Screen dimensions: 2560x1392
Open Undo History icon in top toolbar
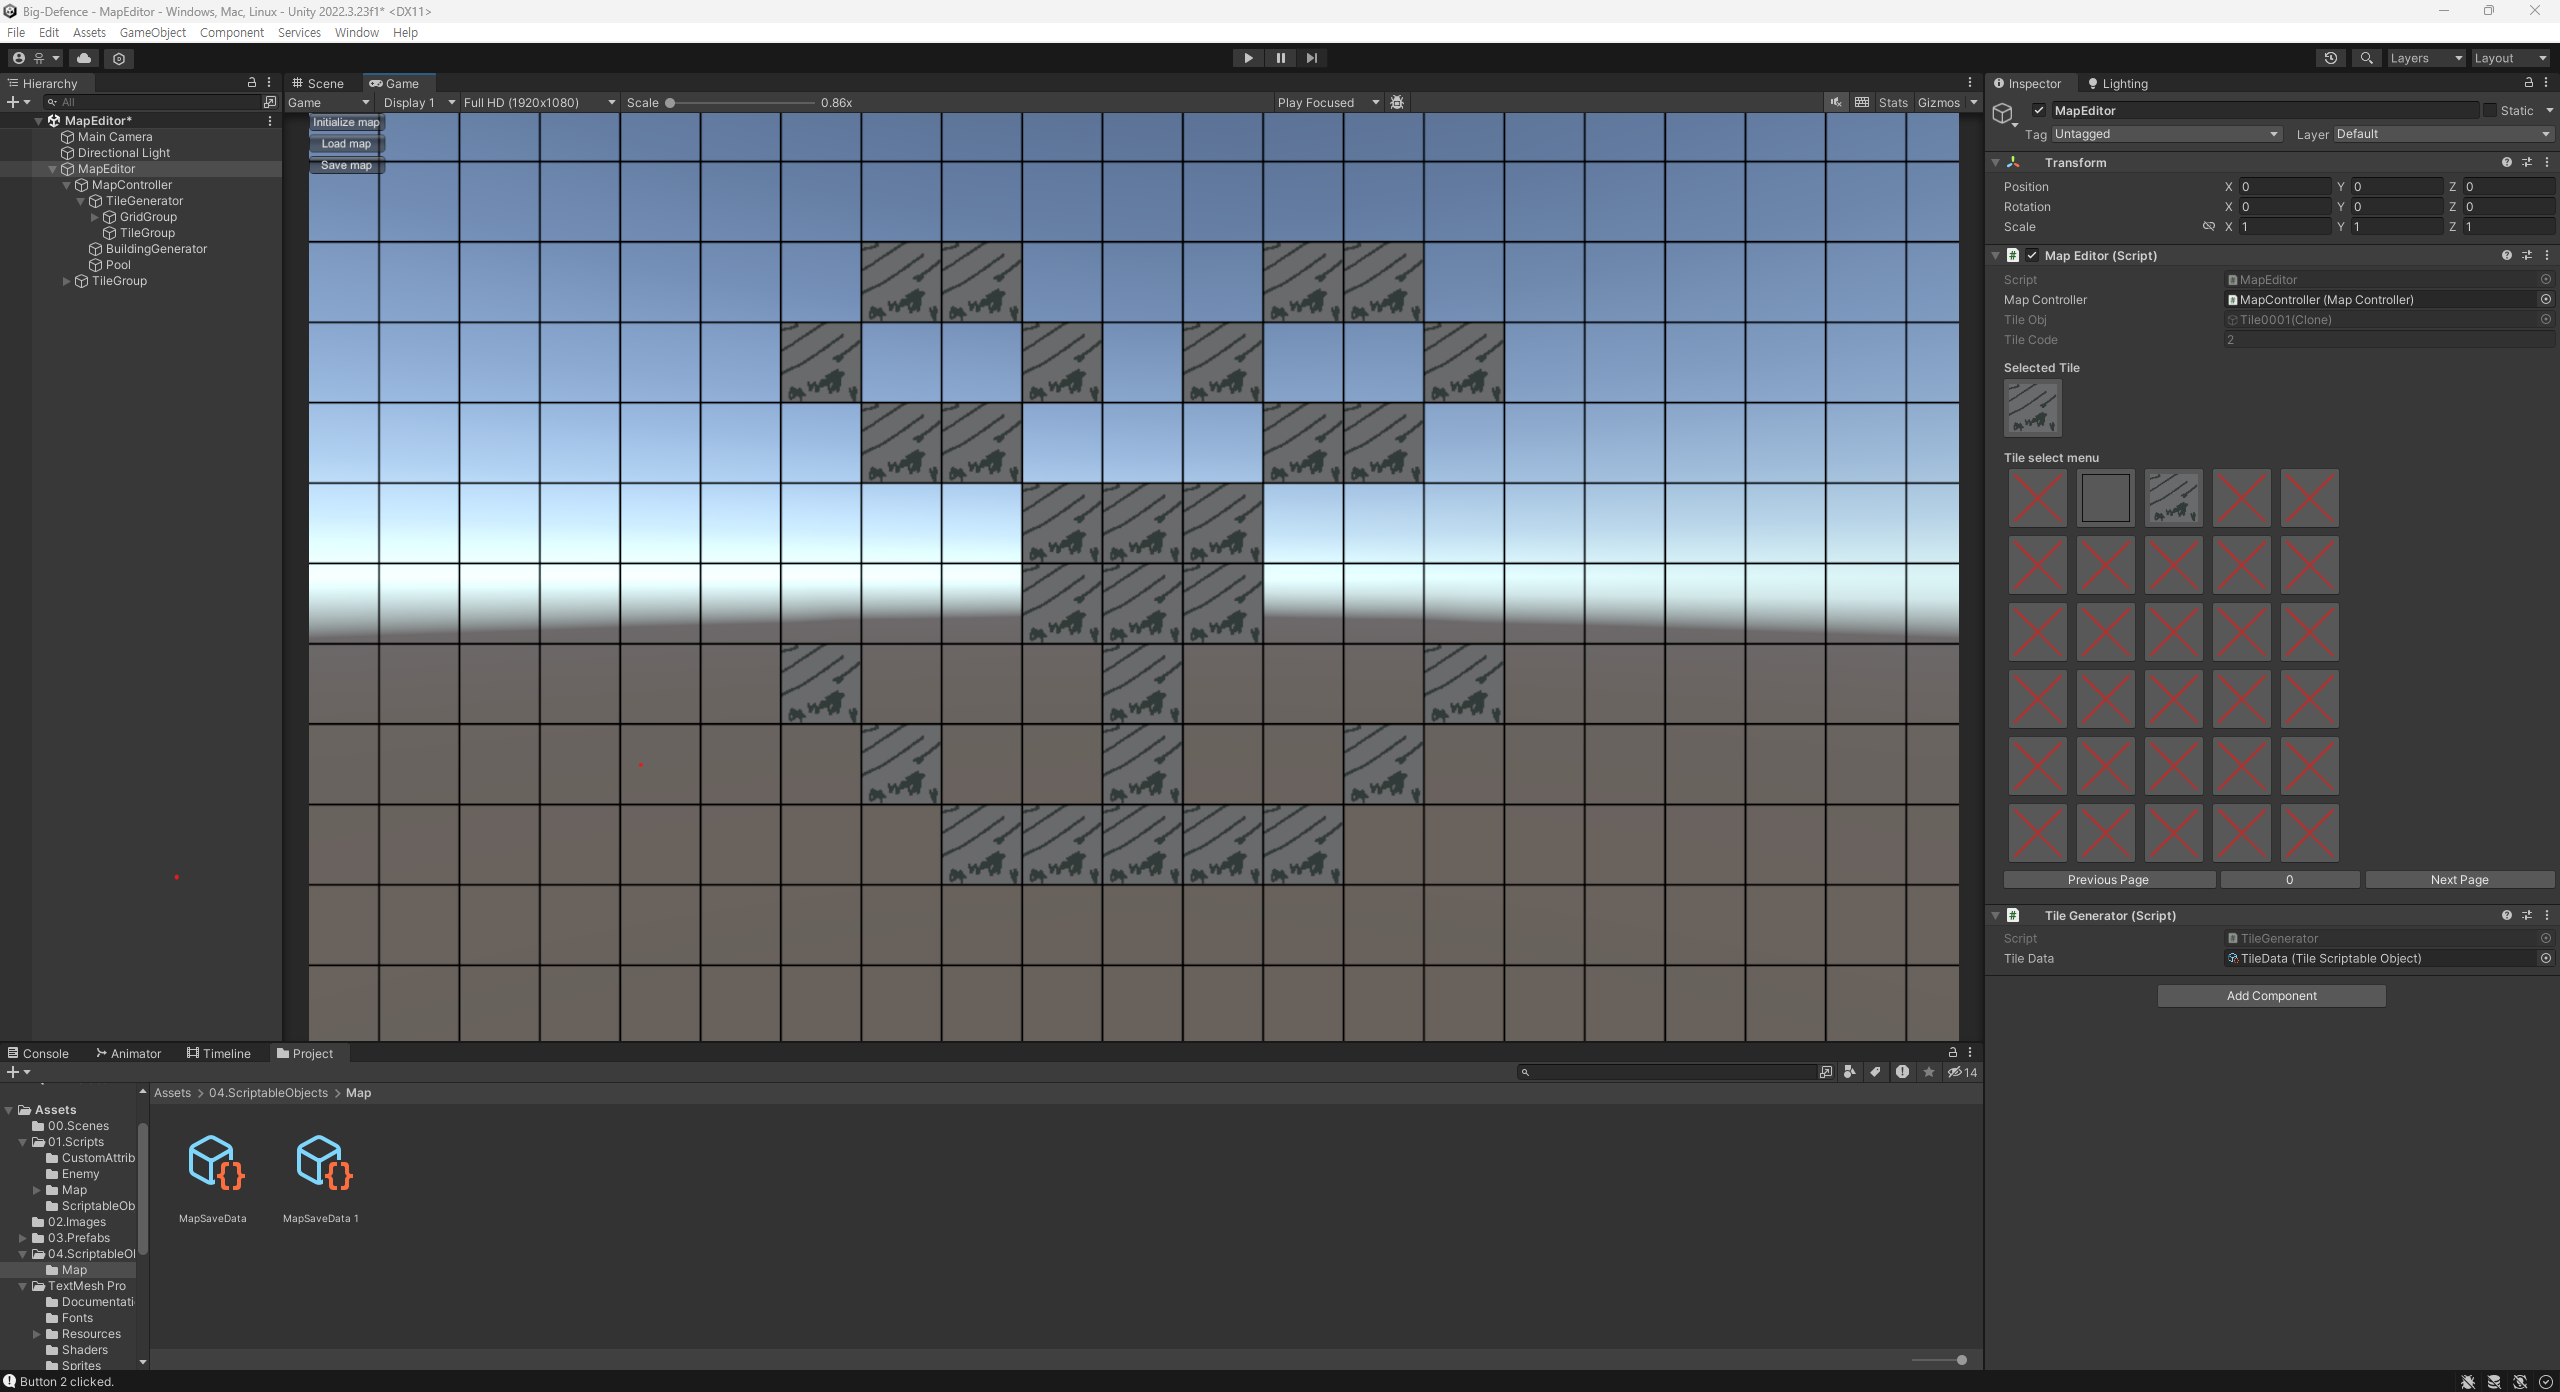(2330, 58)
